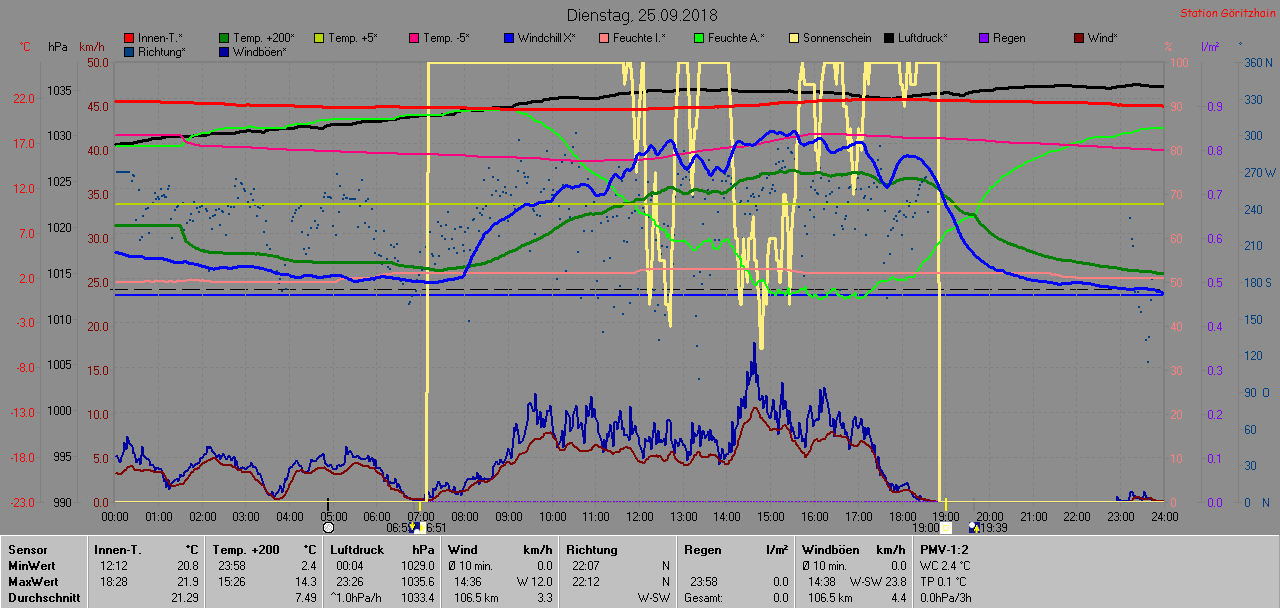This screenshot has height=608, width=1280.
Task: Click the Sensor table header
Action: click(26, 549)
